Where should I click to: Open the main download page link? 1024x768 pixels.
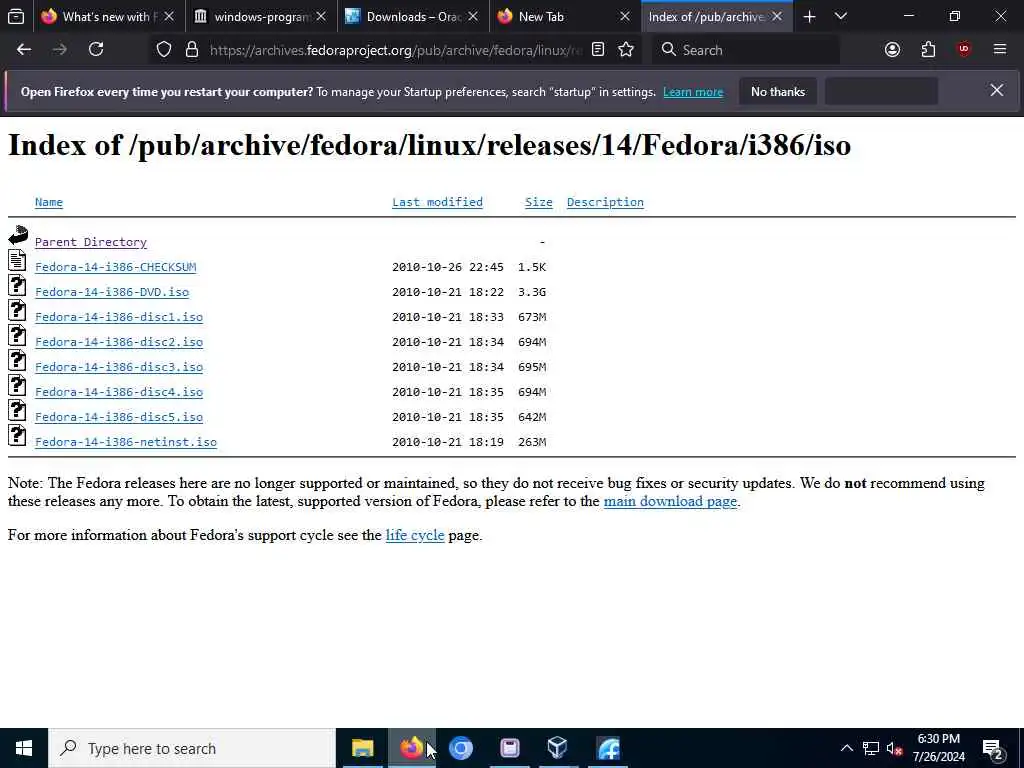(670, 502)
